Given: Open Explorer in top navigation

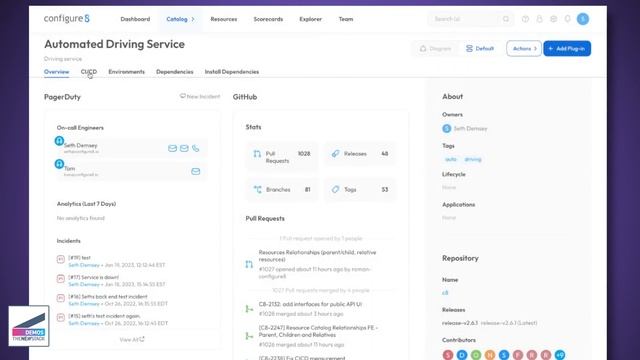Looking at the screenshot, I should click(311, 19).
